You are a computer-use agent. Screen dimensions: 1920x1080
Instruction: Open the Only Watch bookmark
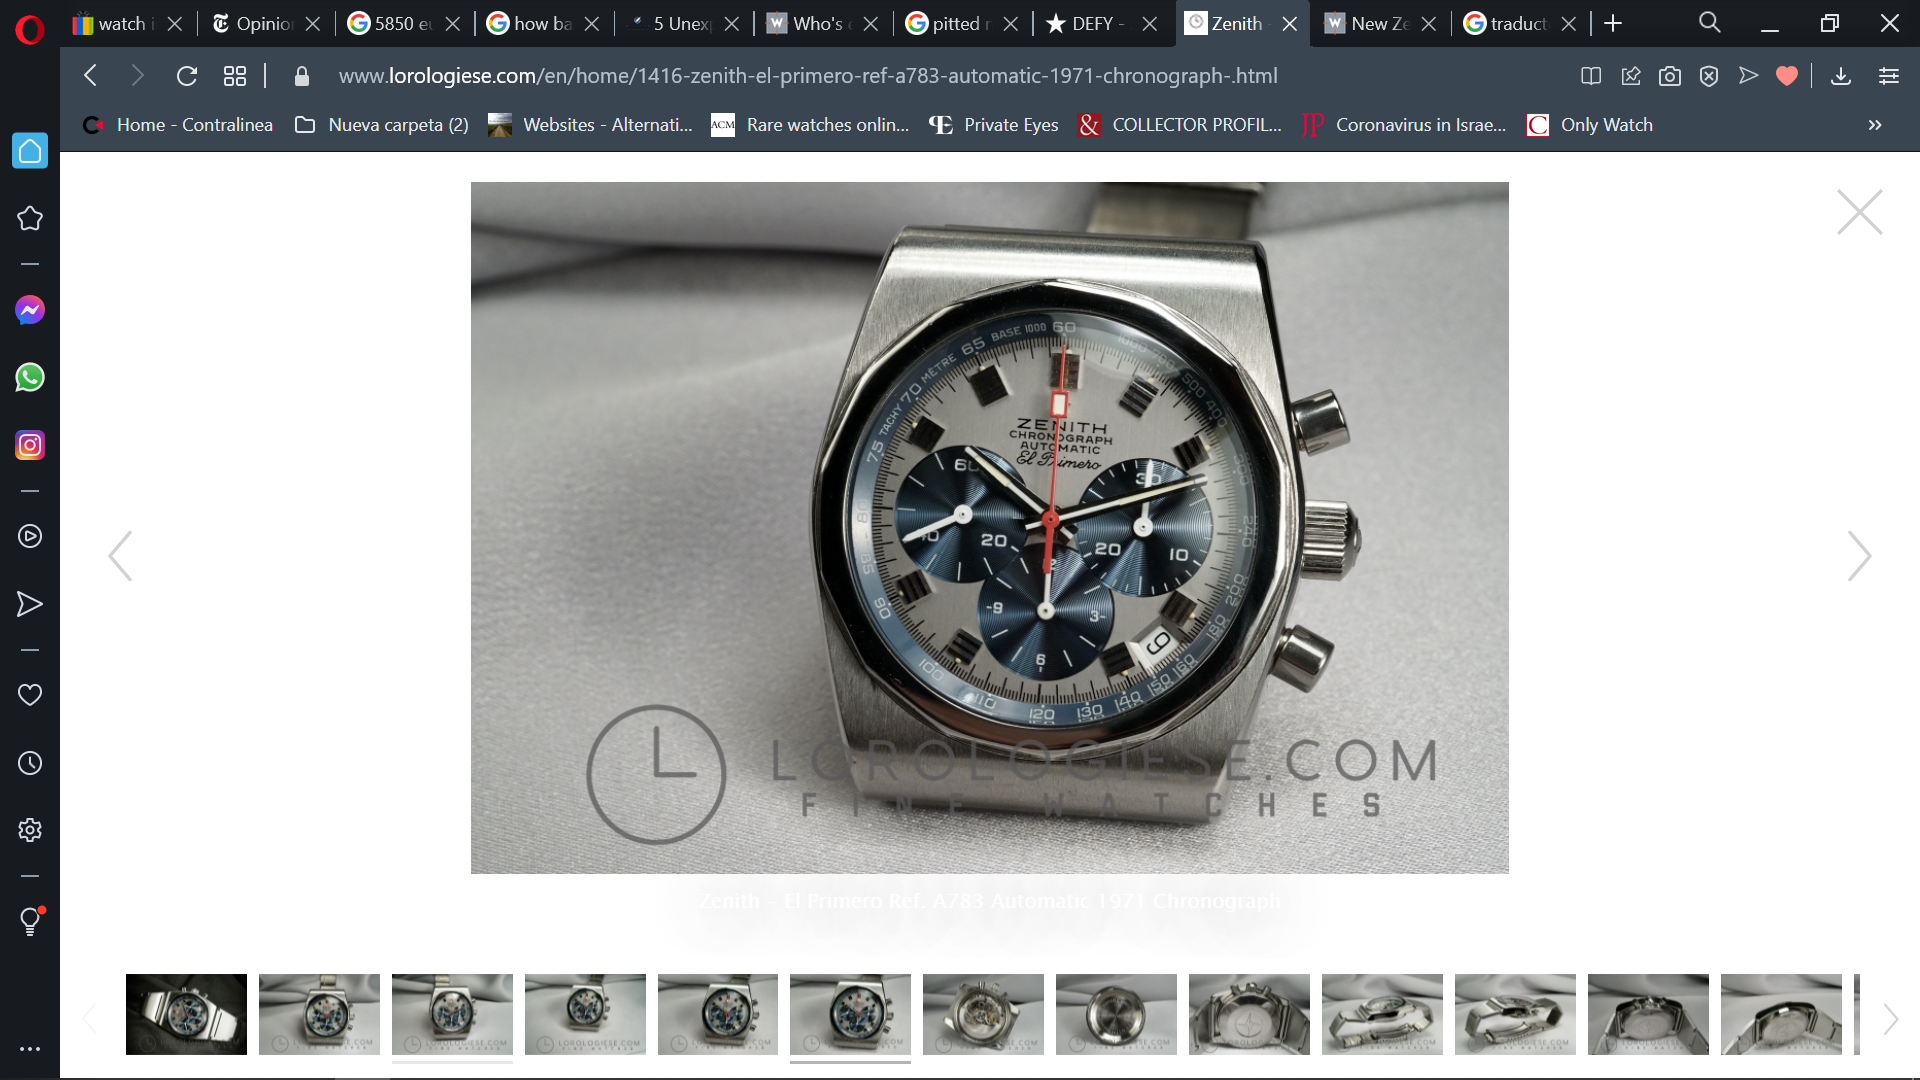[x=1590, y=125]
